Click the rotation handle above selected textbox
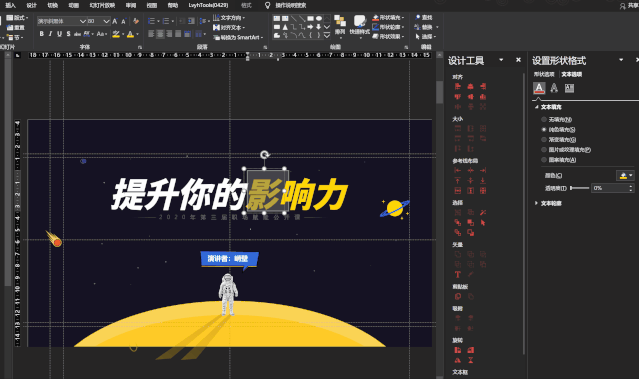Viewport: 639px width, 379px height. coord(264,154)
